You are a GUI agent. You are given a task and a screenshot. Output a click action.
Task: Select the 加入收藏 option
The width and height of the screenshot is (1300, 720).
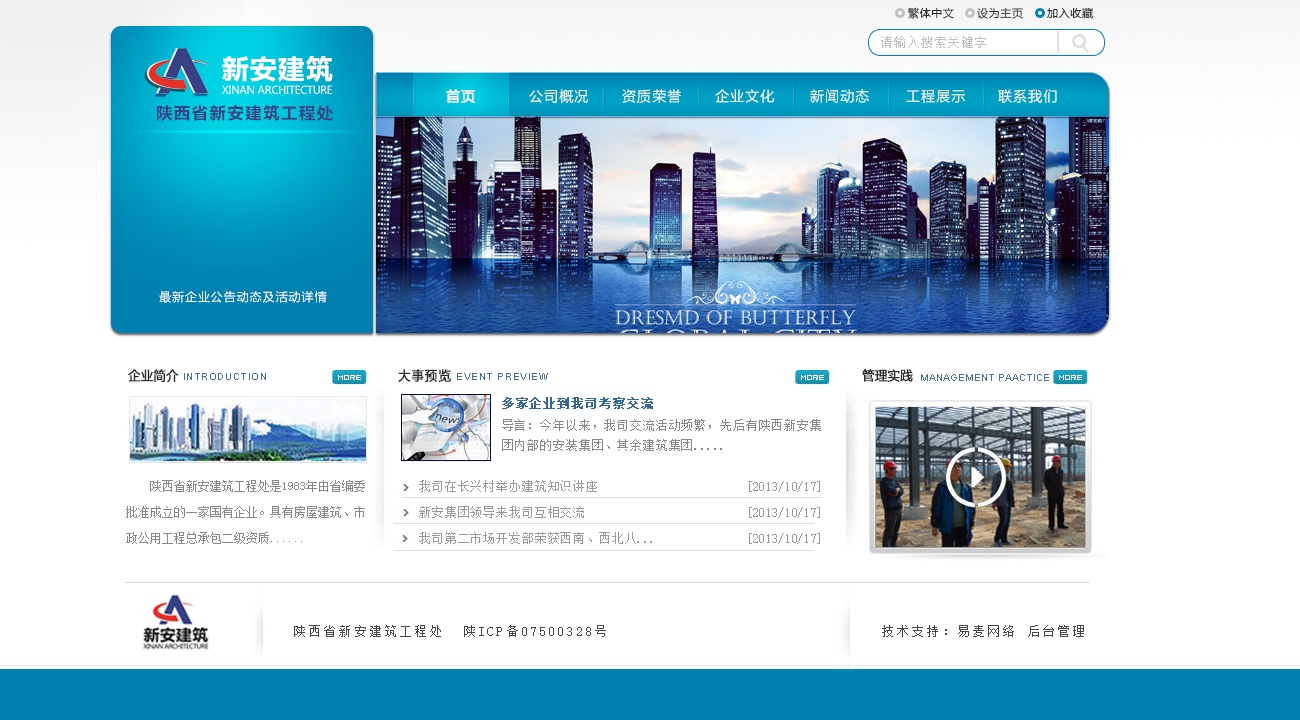click(1064, 13)
